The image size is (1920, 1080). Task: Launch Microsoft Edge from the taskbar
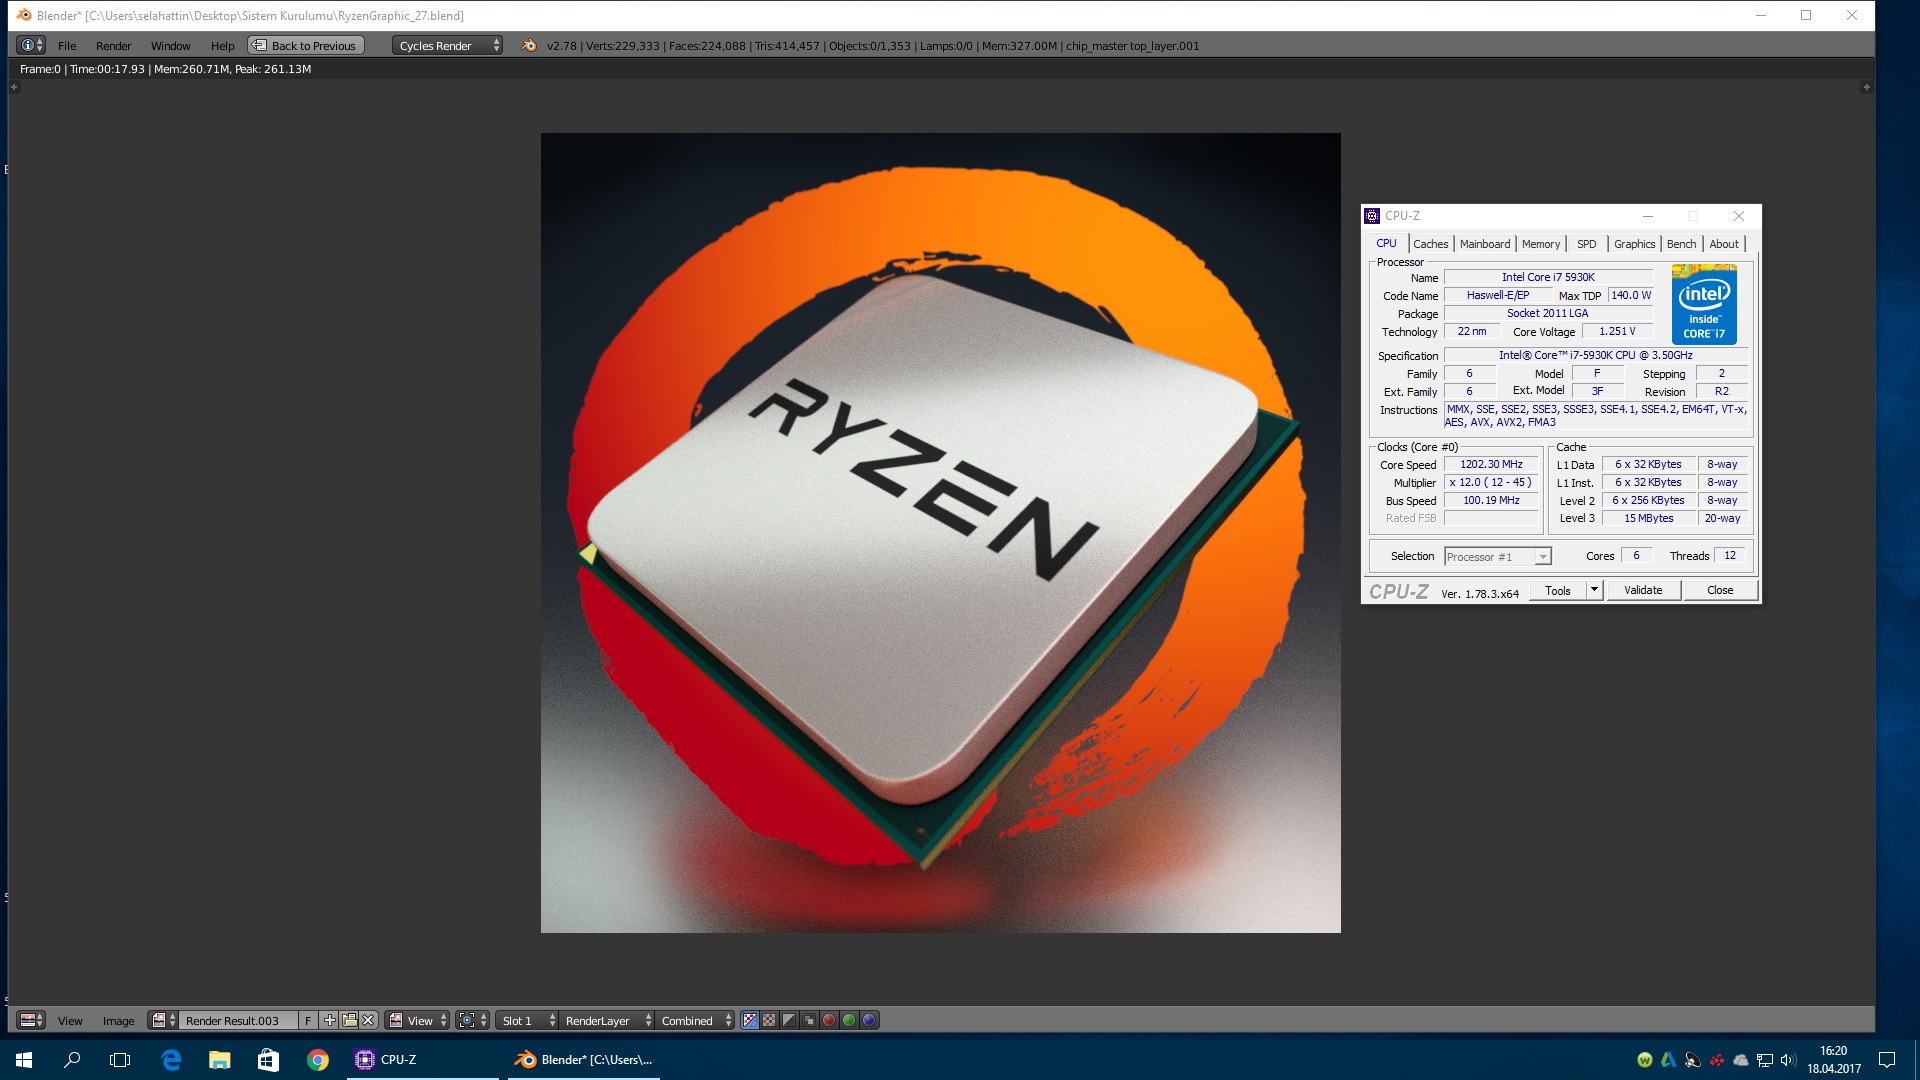[x=171, y=1060]
